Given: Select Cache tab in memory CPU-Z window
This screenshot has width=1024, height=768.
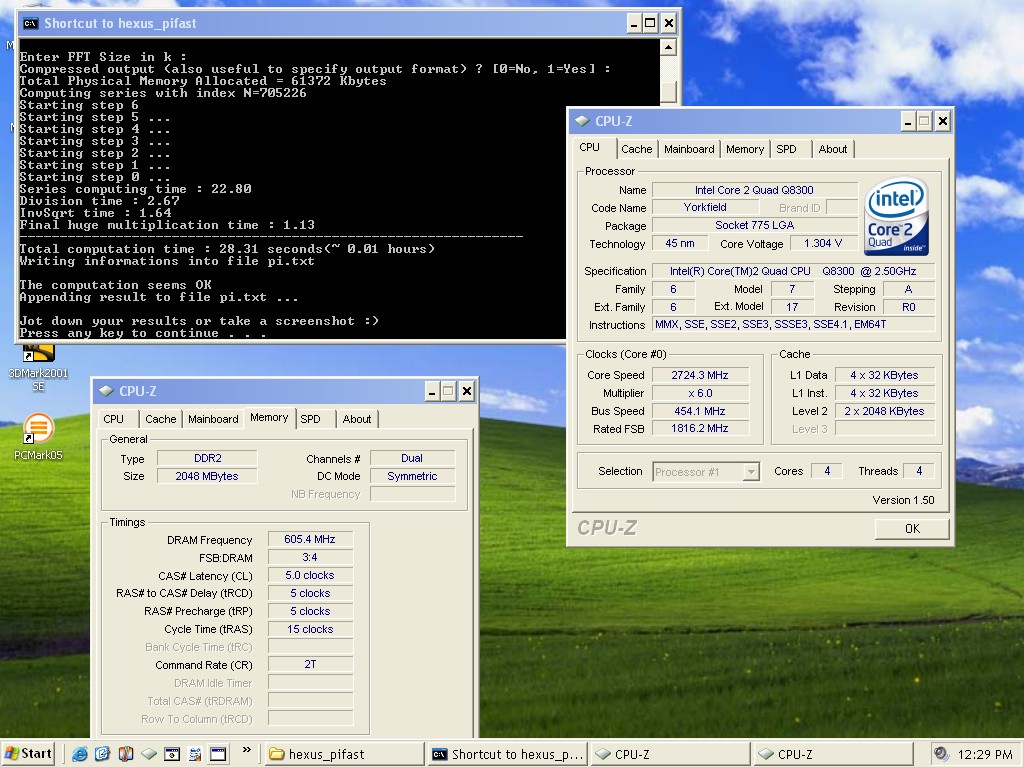Looking at the screenshot, I should [x=161, y=419].
